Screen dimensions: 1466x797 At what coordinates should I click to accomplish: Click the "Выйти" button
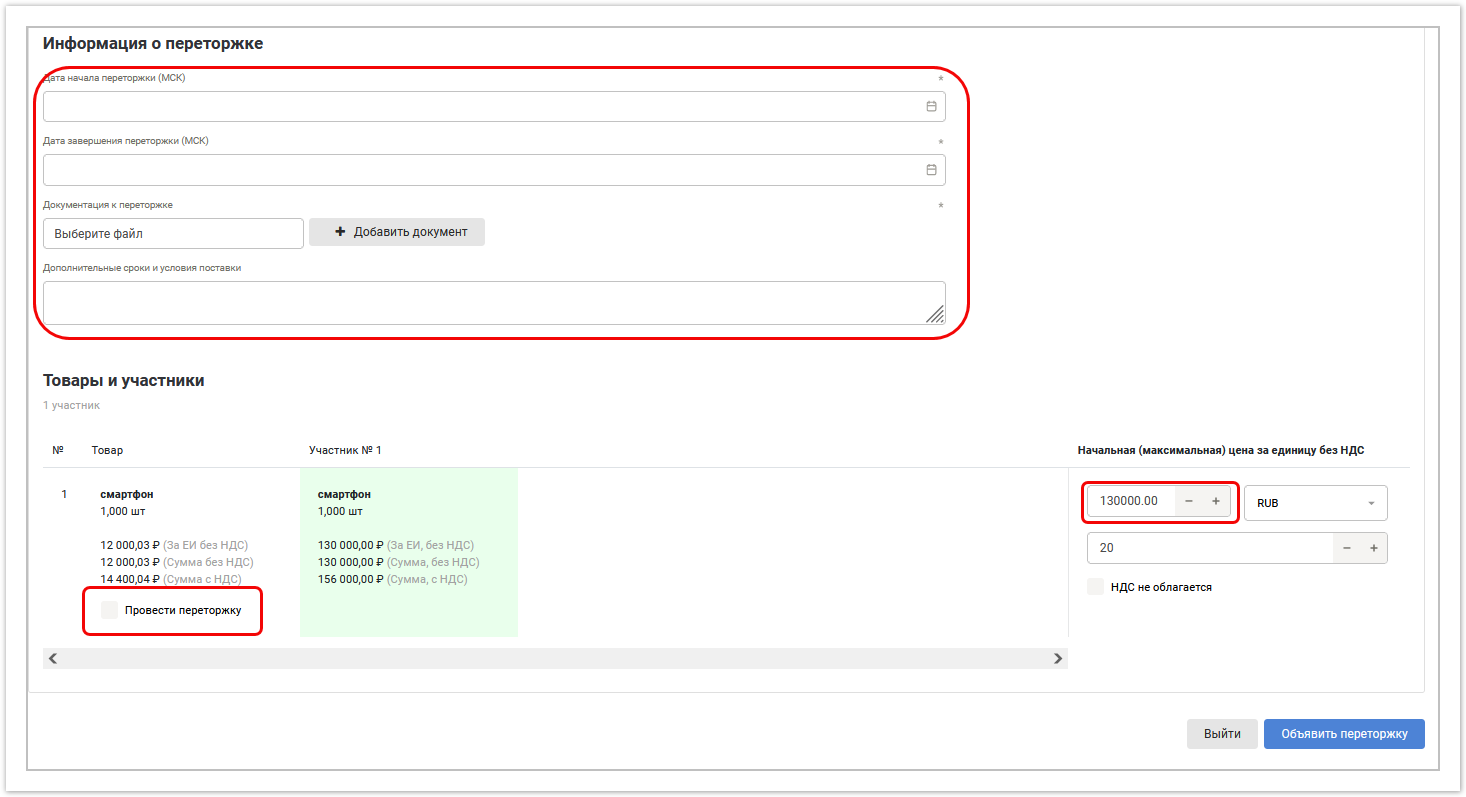[x=1222, y=733]
